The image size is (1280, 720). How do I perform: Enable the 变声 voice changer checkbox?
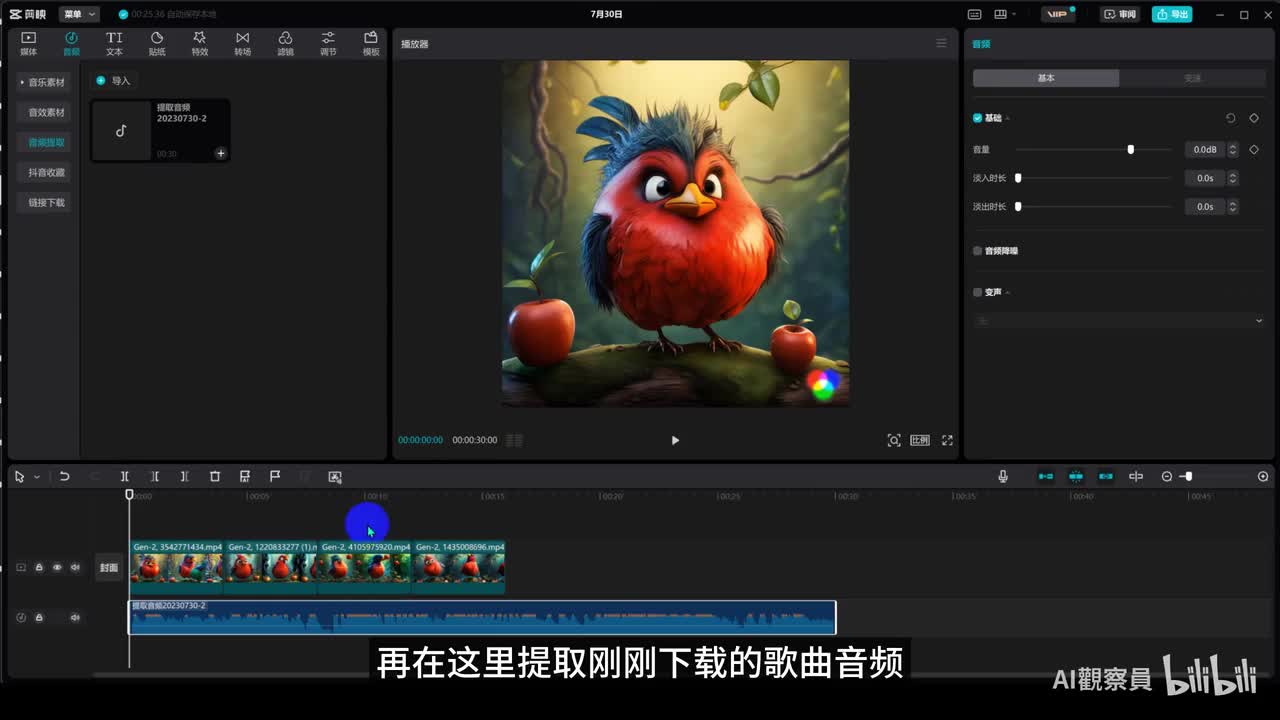(978, 292)
